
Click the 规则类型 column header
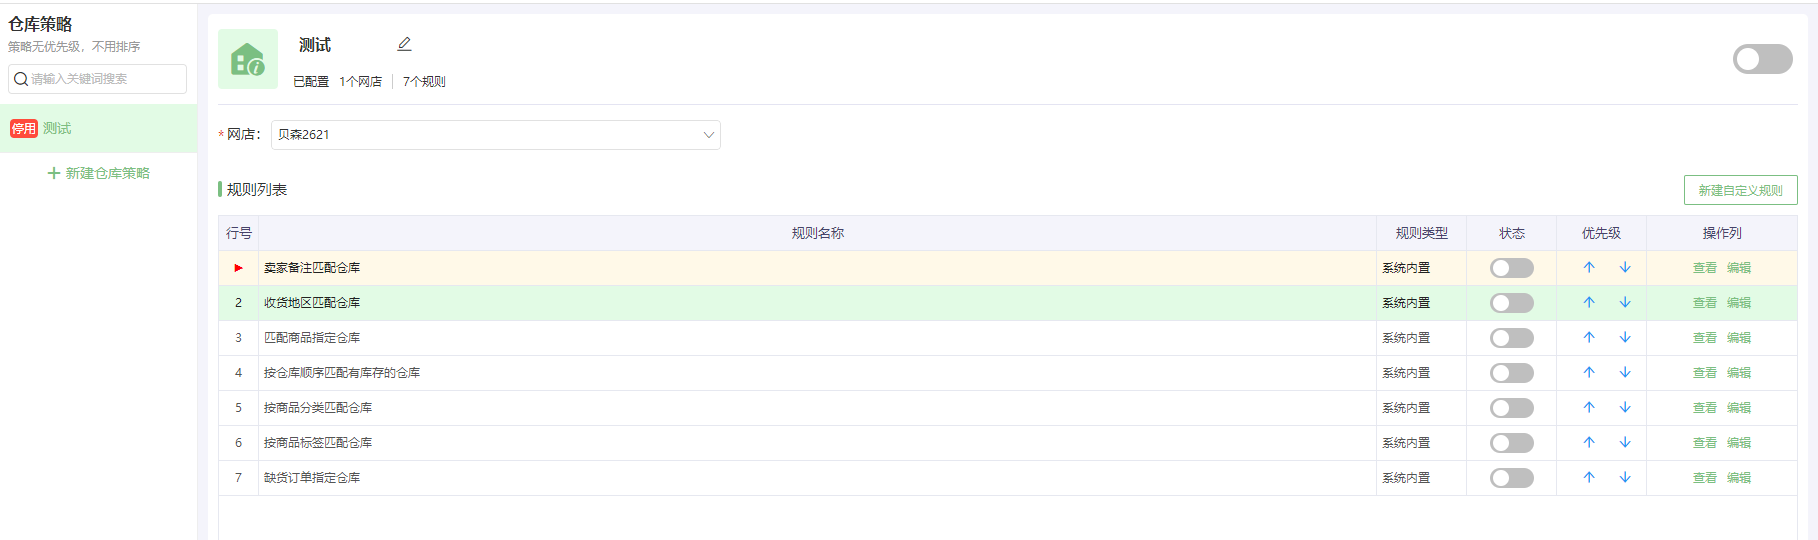click(x=1421, y=233)
